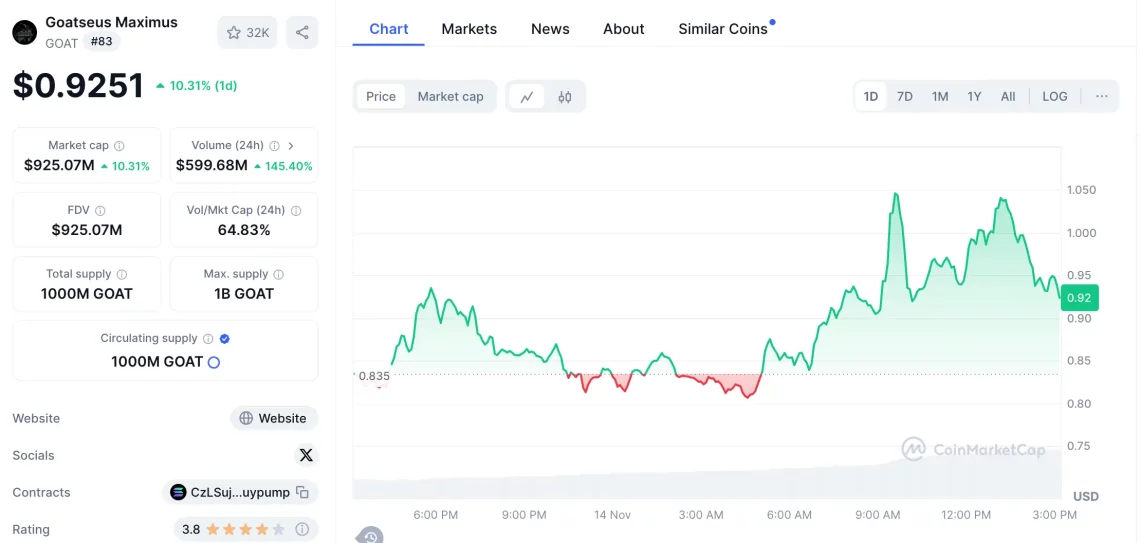Select the All time range
1140x543 pixels.
coord(1008,96)
